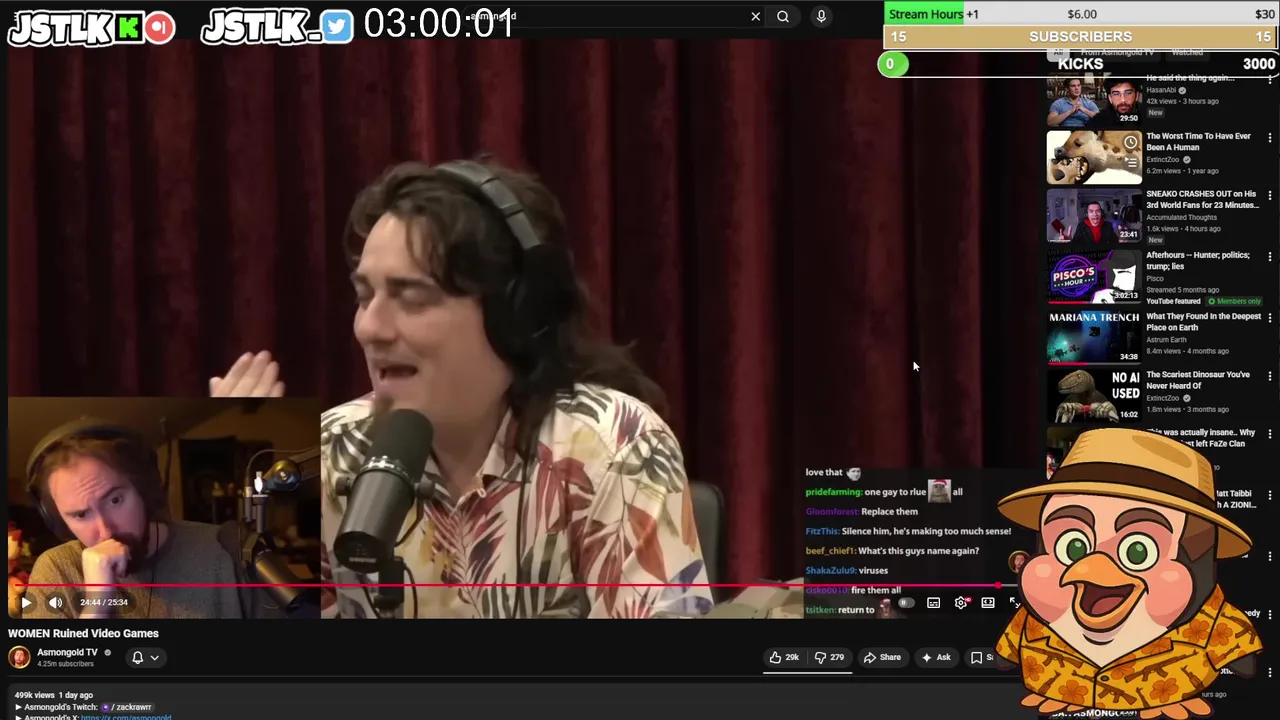Clear the search box with the X icon

pyautogui.click(x=755, y=16)
